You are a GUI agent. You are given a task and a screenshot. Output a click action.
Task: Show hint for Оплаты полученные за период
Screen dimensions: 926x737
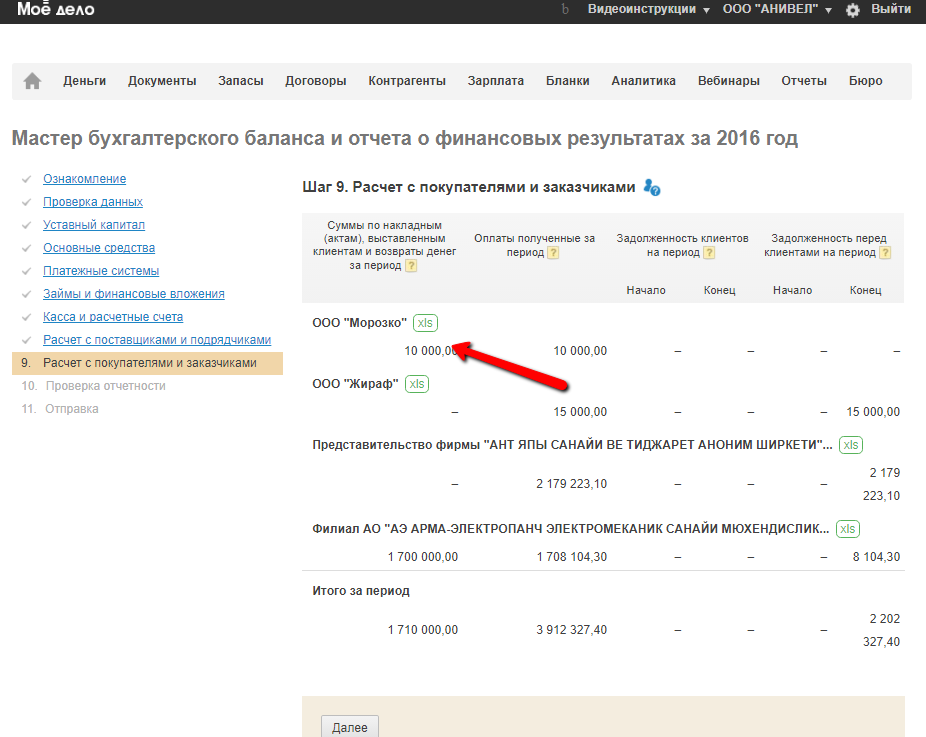pos(553,253)
